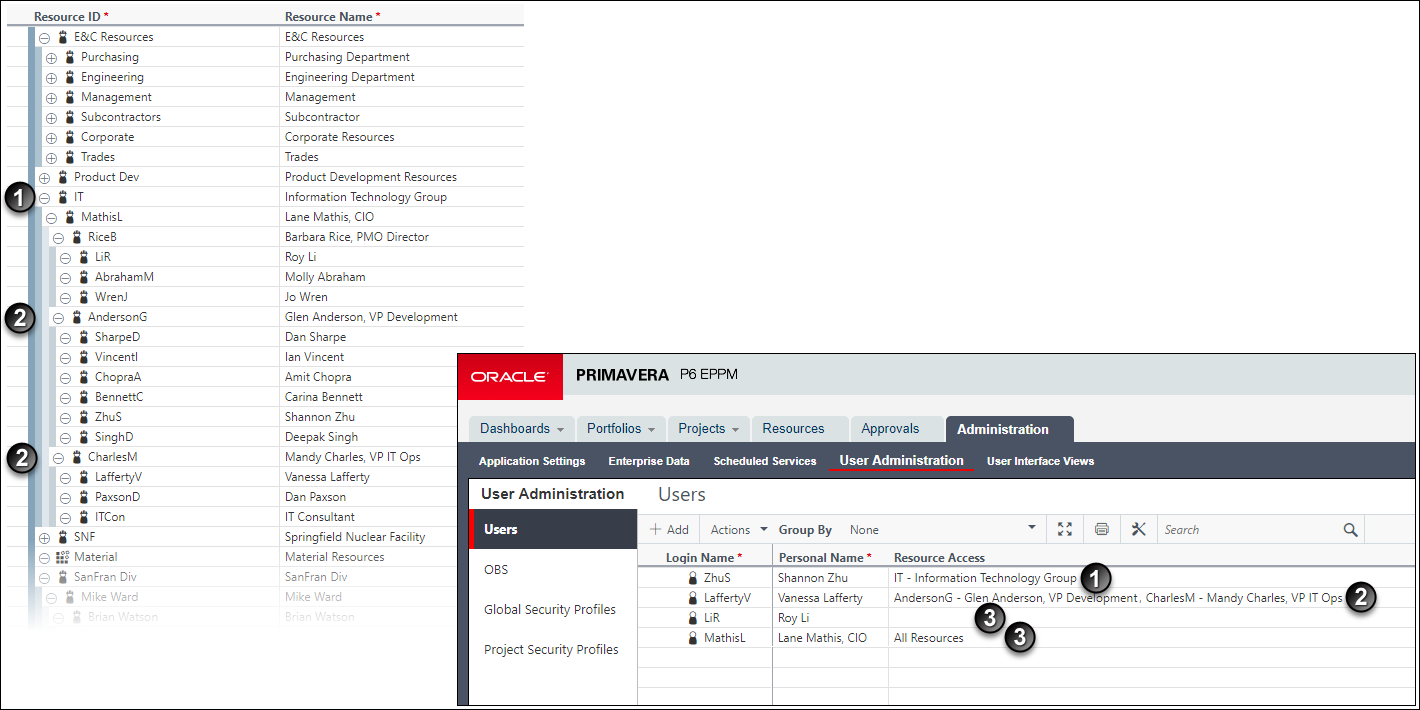Click the Oracle logo
Image resolution: width=1420 pixels, height=710 pixels.
(x=510, y=376)
